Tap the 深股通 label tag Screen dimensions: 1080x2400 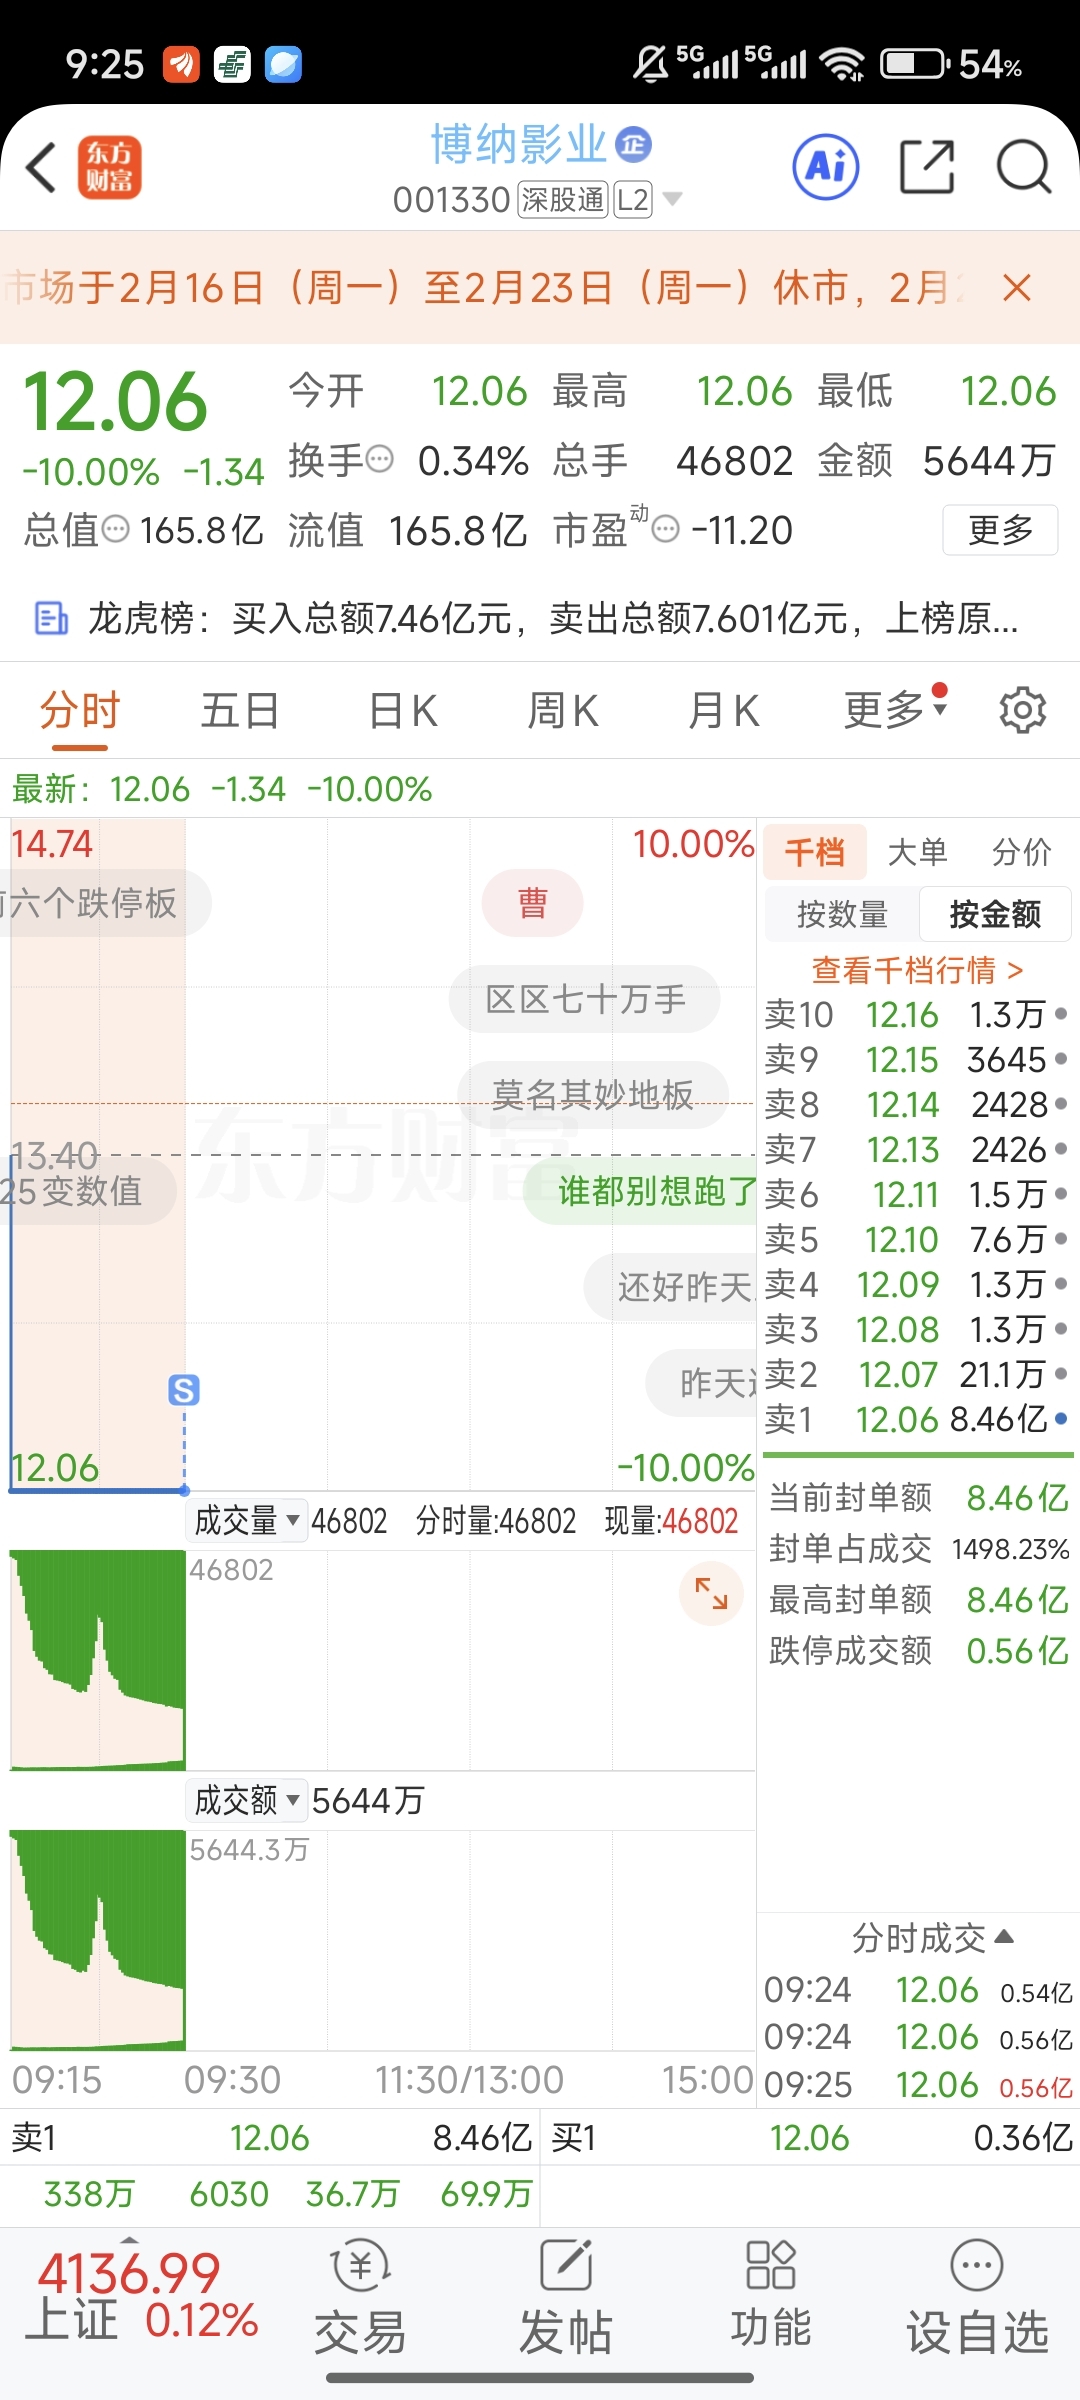coord(563,200)
